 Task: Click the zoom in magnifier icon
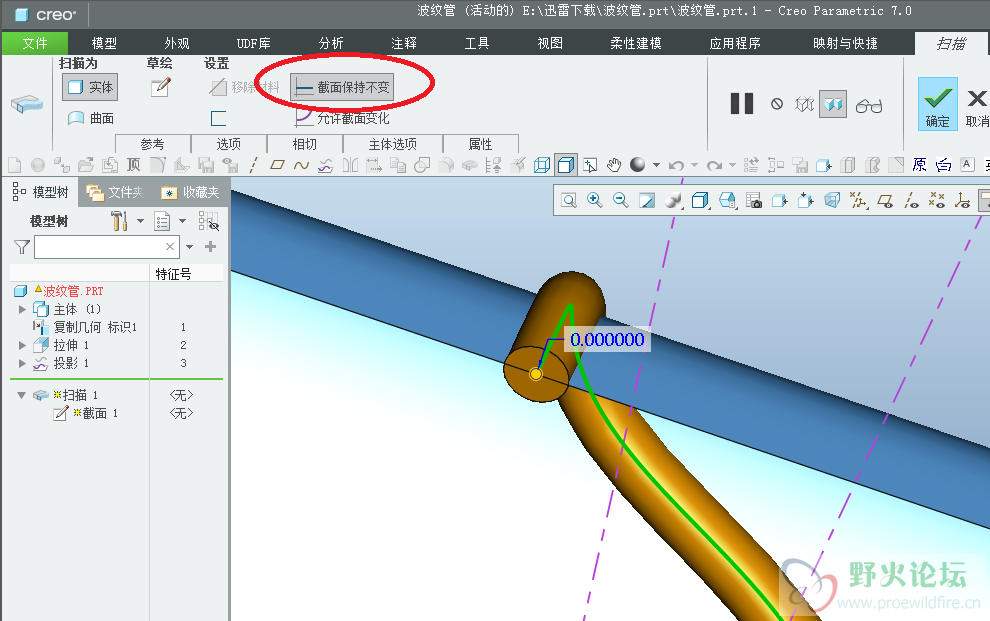pyautogui.click(x=595, y=201)
